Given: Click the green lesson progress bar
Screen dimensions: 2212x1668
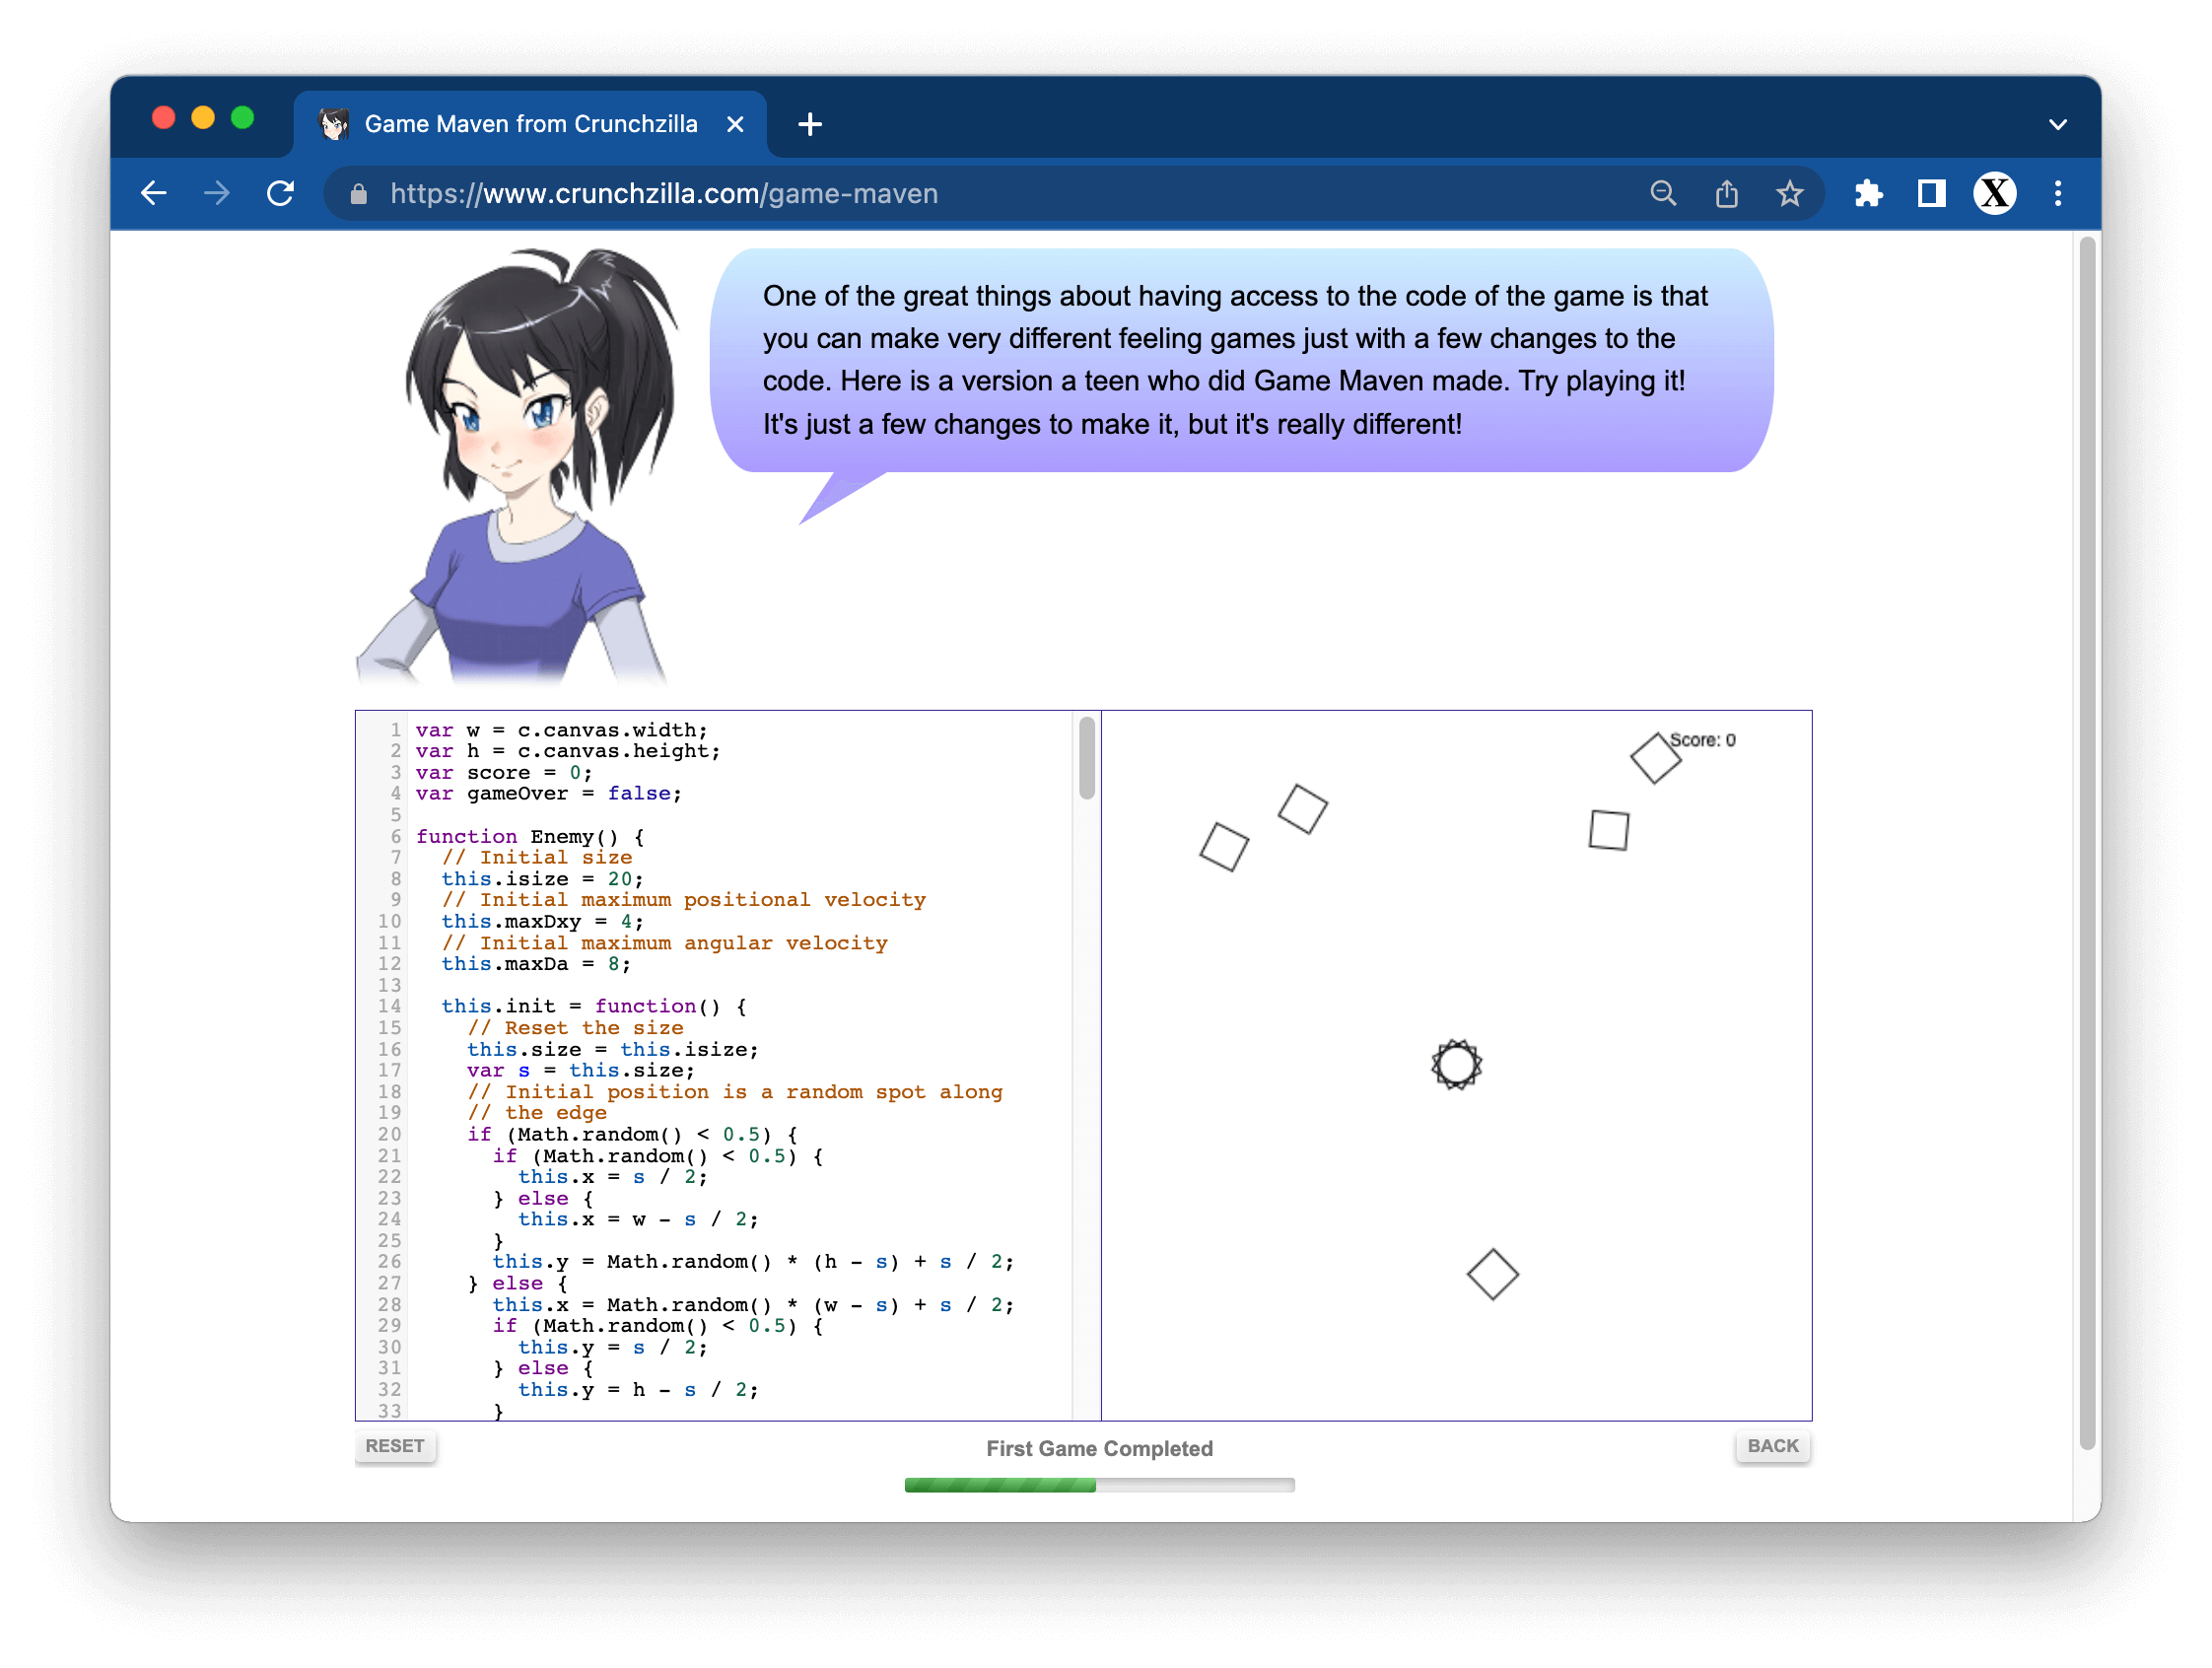Looking at the screenshot, I should coord(1099,1485).
